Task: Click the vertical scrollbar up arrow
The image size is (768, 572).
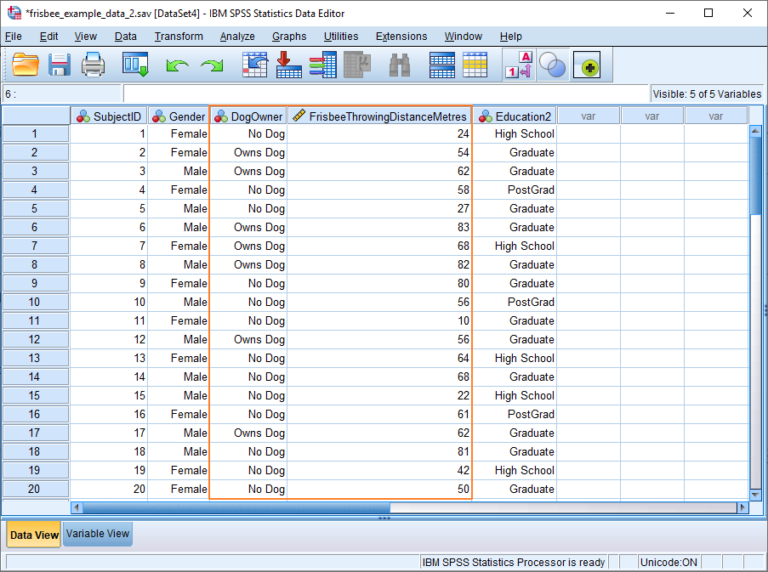Action: click(x=755, y=131)
